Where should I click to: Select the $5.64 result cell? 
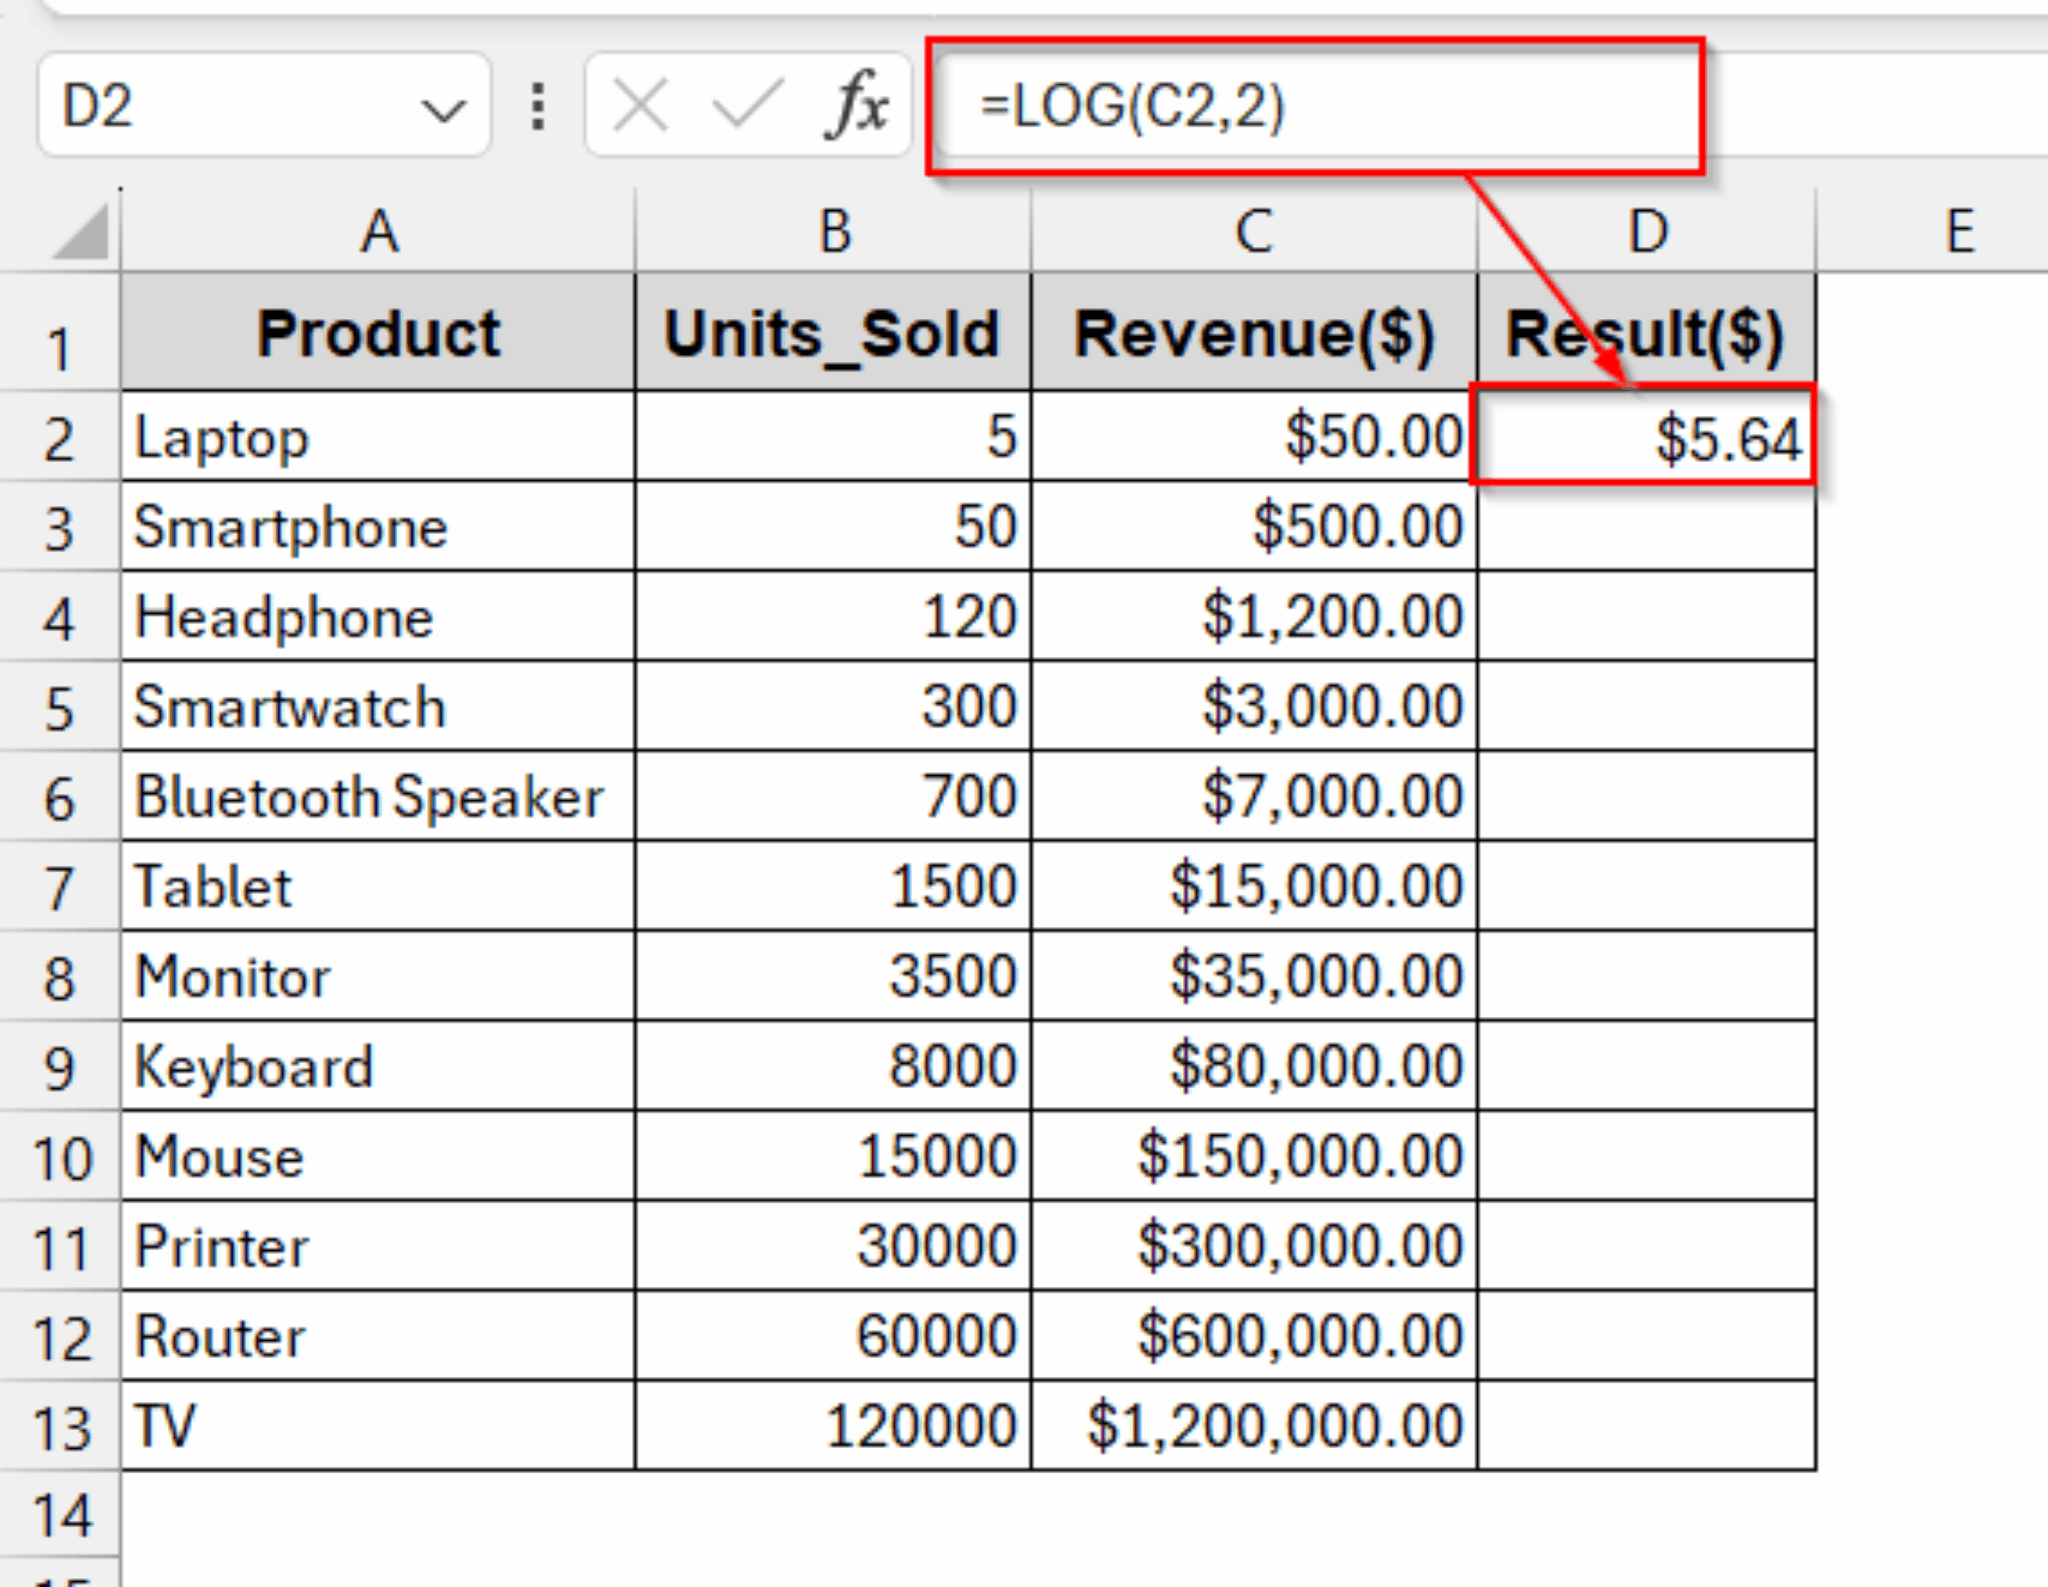tap(1645, 437)
